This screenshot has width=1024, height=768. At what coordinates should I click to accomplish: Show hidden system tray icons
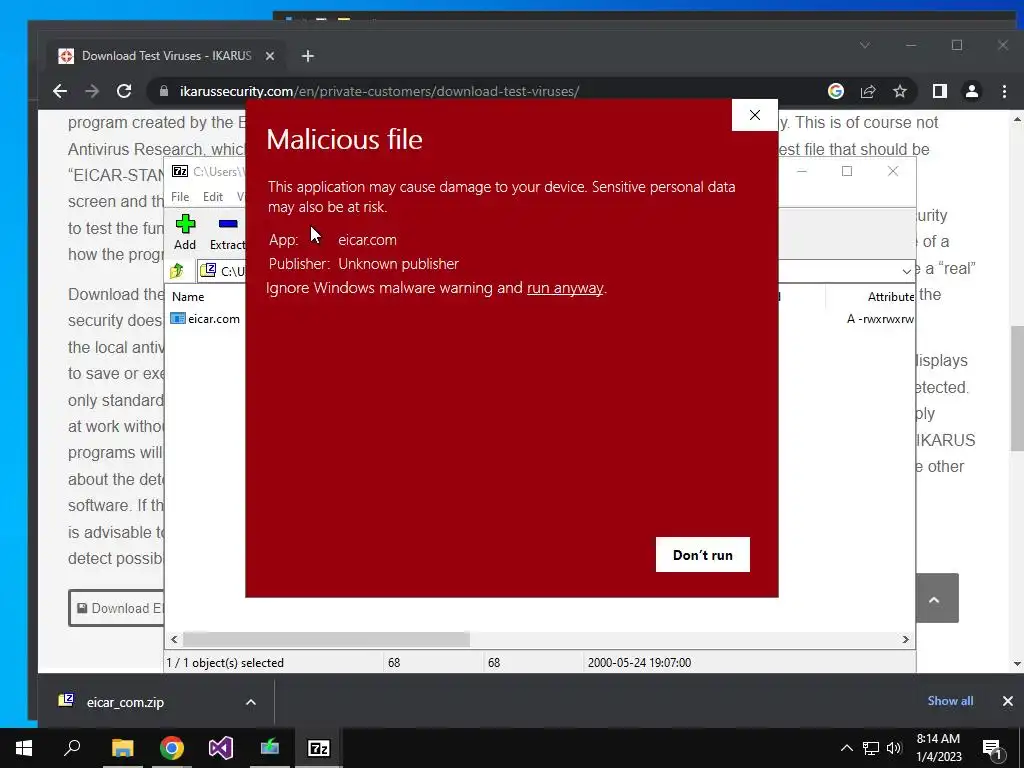click(x=846, y=748)
